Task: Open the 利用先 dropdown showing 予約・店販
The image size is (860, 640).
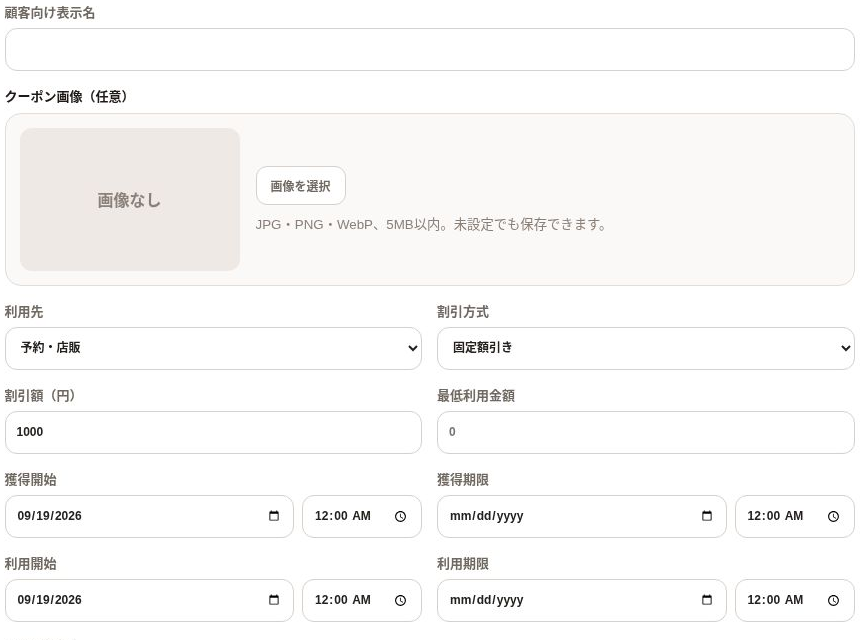Action: tap(213, 348)
